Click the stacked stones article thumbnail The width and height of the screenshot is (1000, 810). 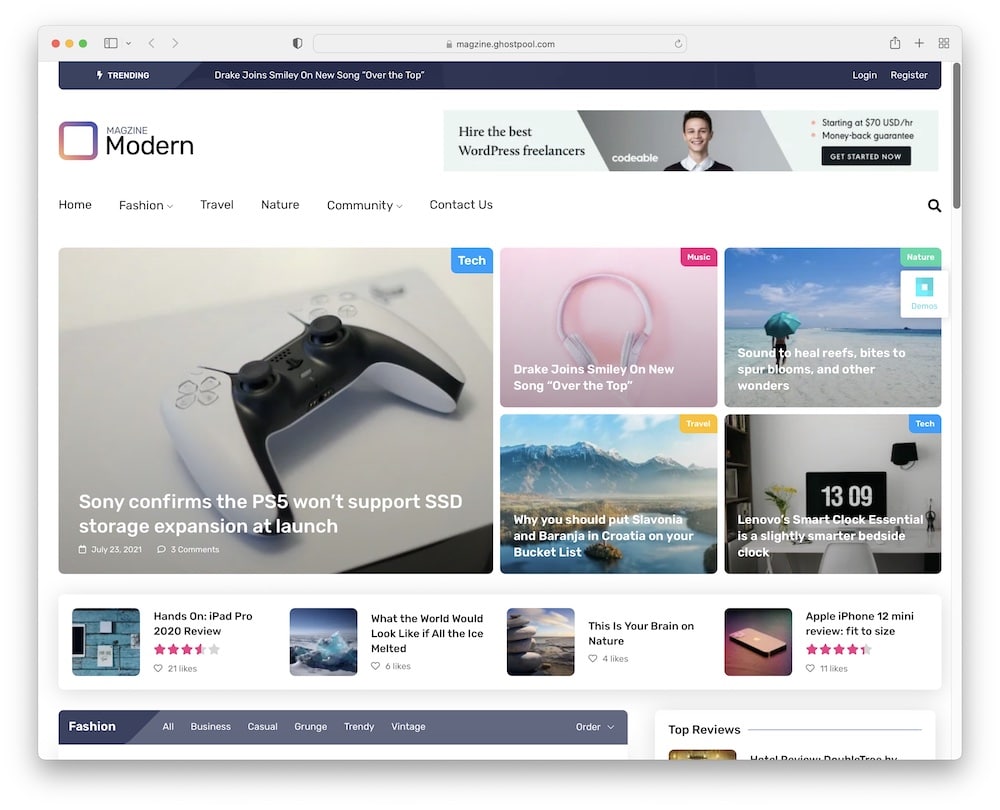(540, 642)
